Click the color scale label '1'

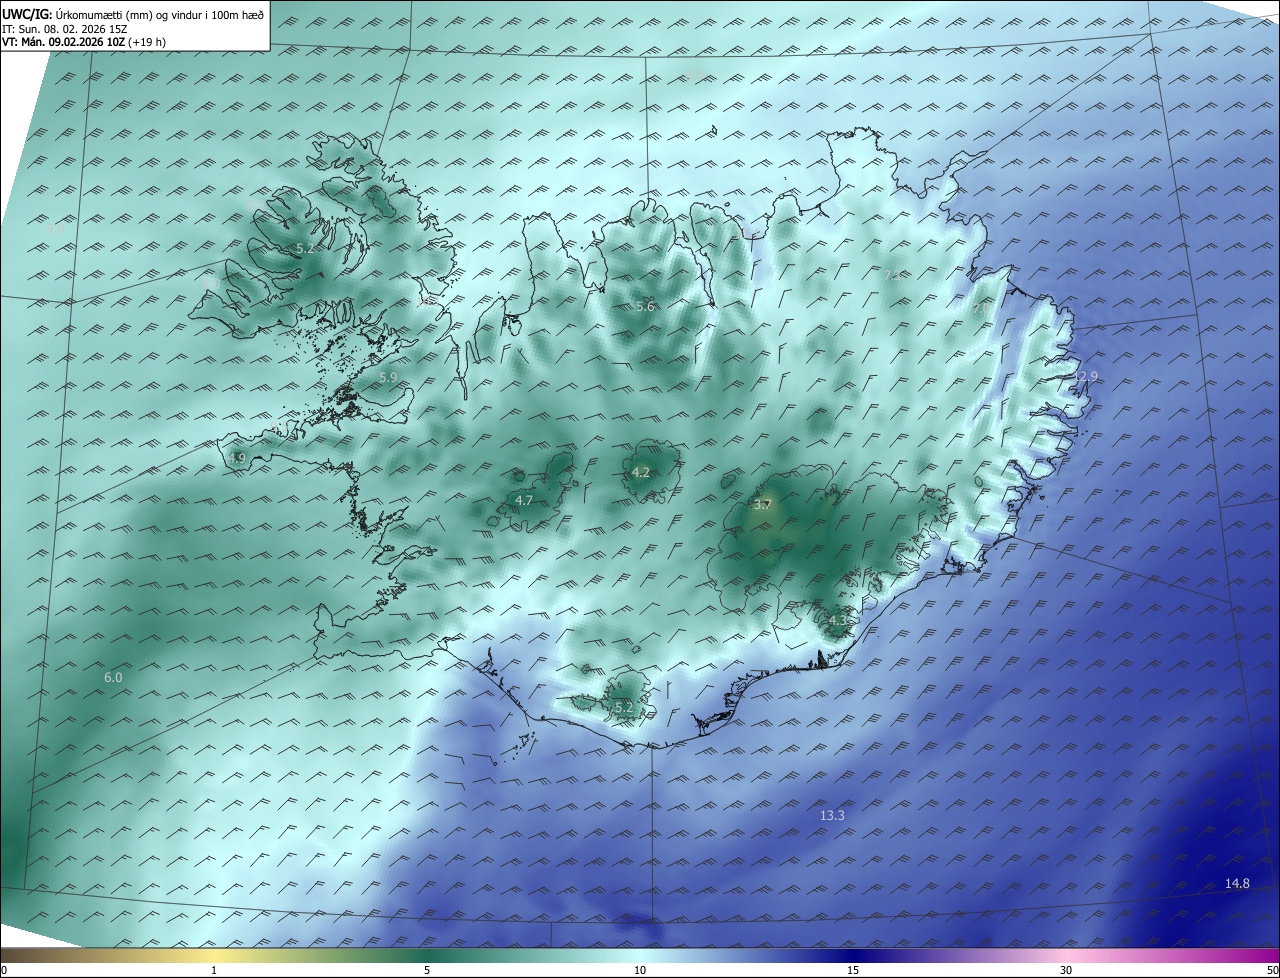[214, 970]
